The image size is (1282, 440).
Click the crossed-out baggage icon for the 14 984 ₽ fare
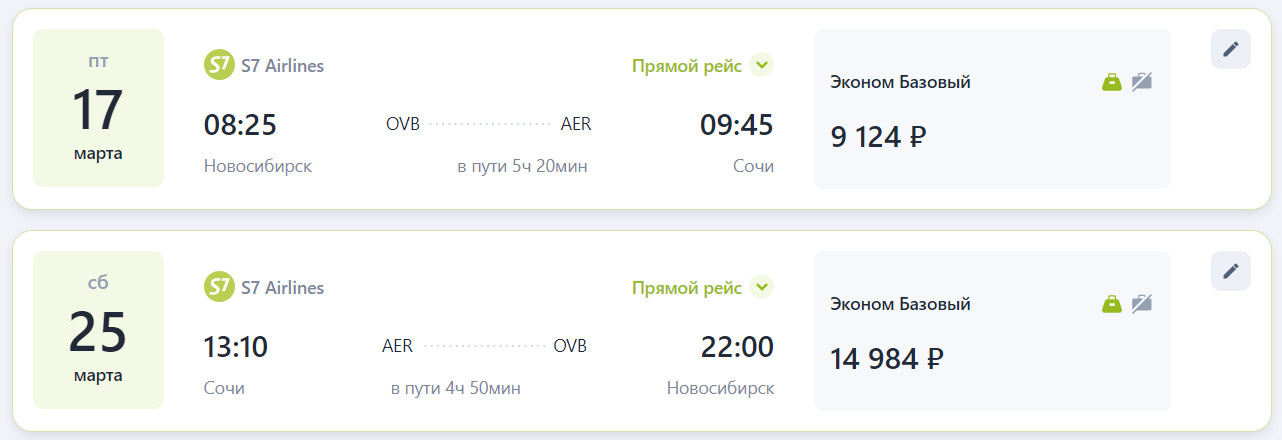click(x=1142, y=304)
